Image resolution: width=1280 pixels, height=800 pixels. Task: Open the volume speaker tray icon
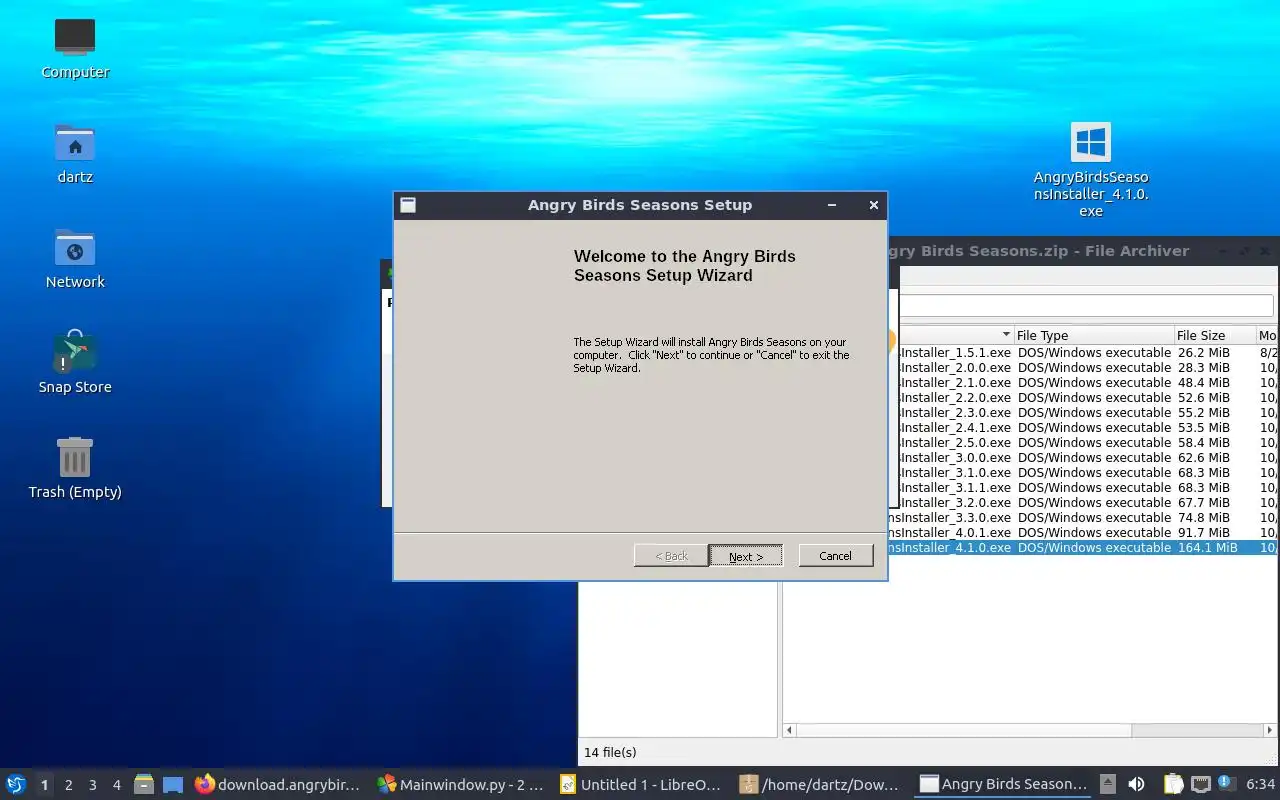click(x=1136, y=784)
